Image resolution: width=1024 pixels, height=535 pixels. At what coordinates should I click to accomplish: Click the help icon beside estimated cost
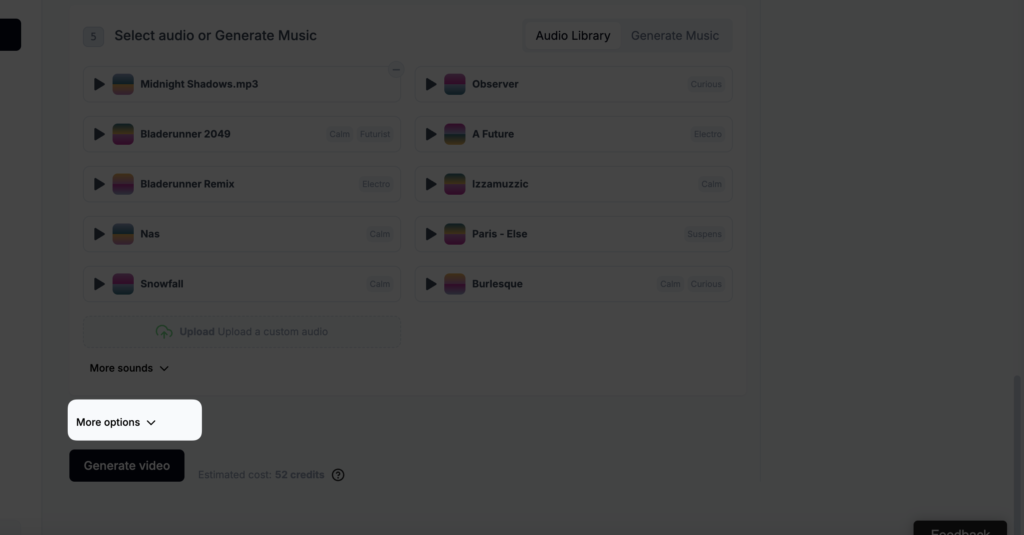[x=338, y=475]
